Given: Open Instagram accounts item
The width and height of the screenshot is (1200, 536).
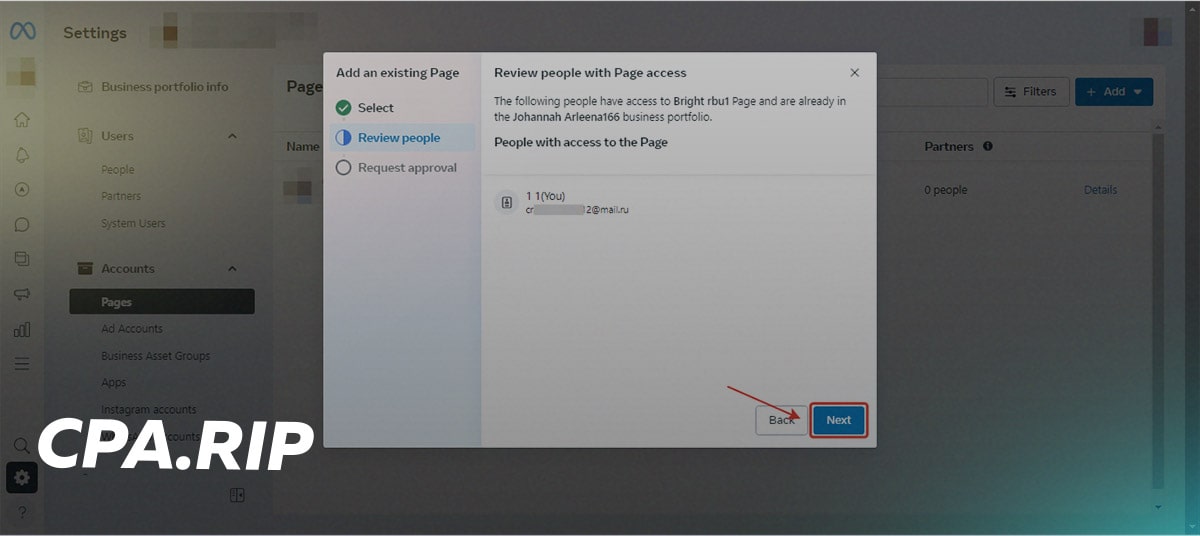Looking at the screenshot, I should 149,410.
